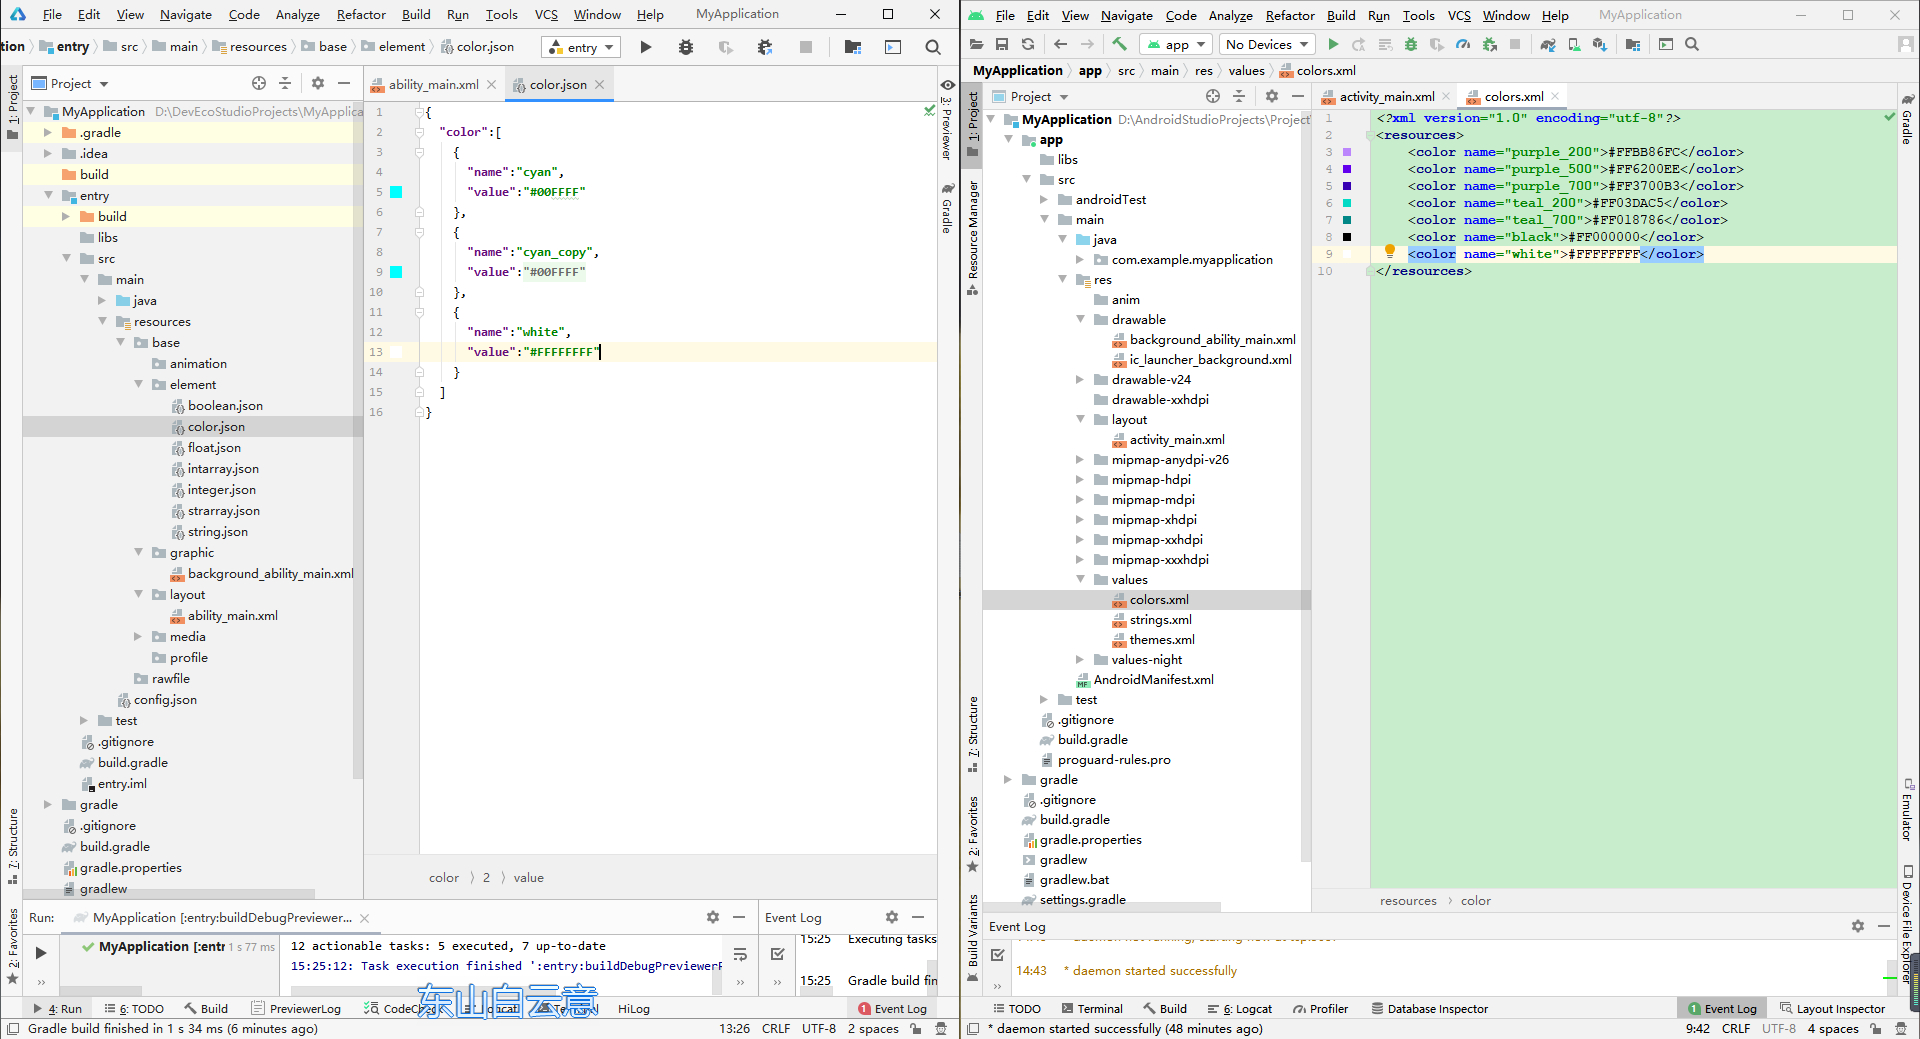Switch to activity_main.xml tab in Android Studio
1920x1039 pixels.
(1386, 96)
